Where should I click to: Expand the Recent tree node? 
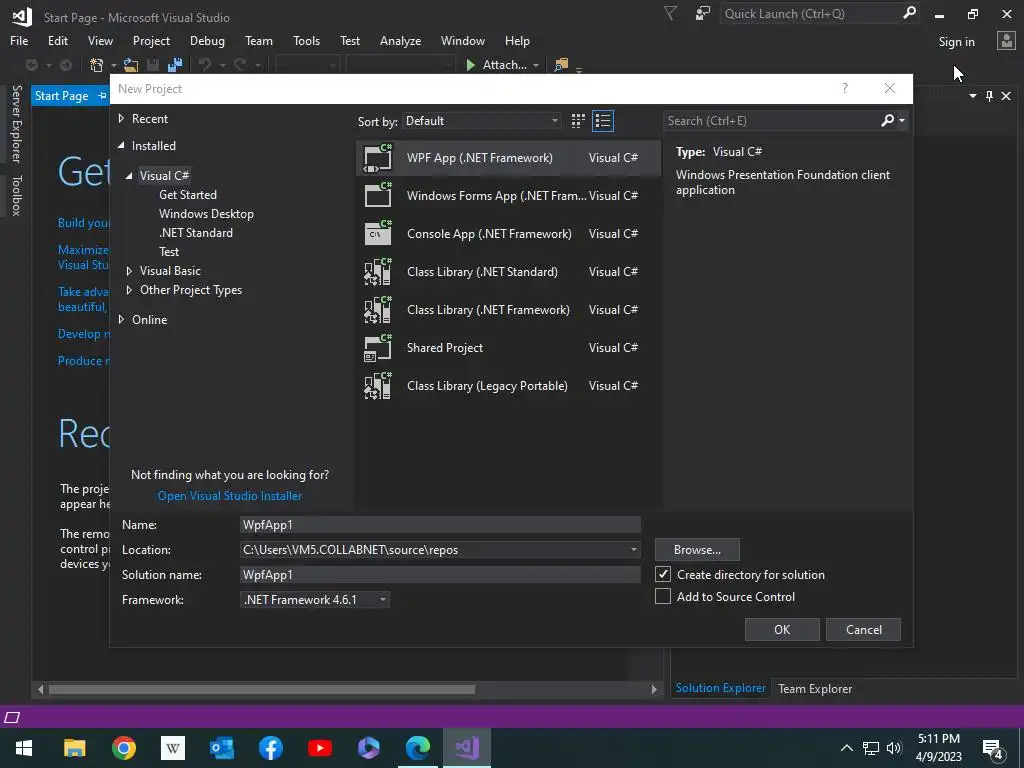(x=121, y=119)
